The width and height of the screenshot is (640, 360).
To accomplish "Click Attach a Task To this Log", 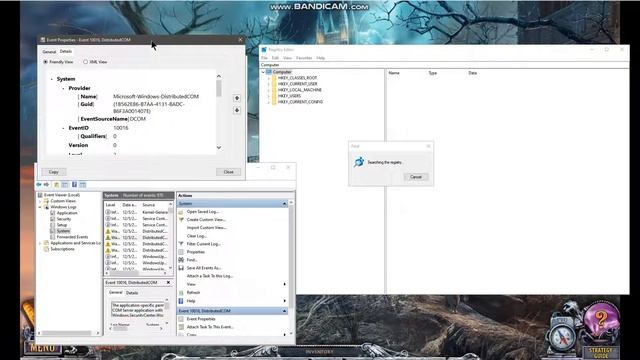I will (x=210, y=276).
